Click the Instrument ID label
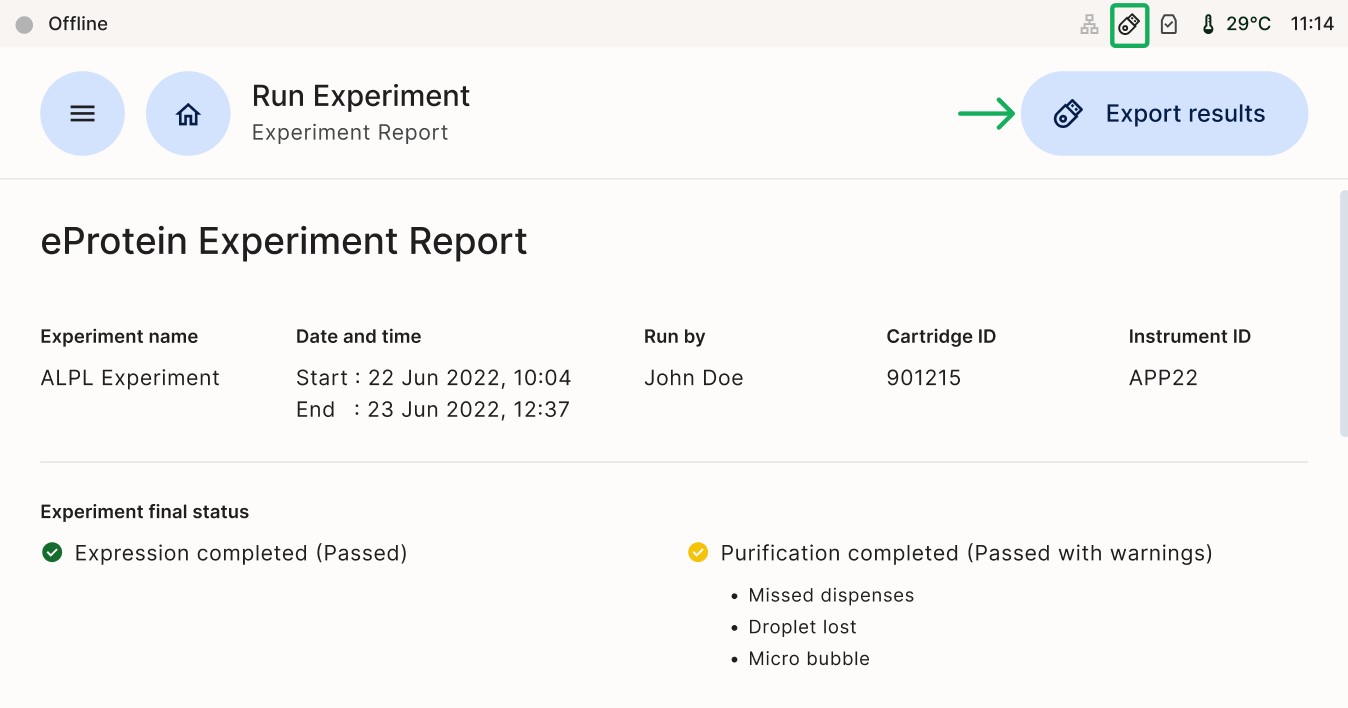This screenshot has width=1348, height=708. point(1190,337)
